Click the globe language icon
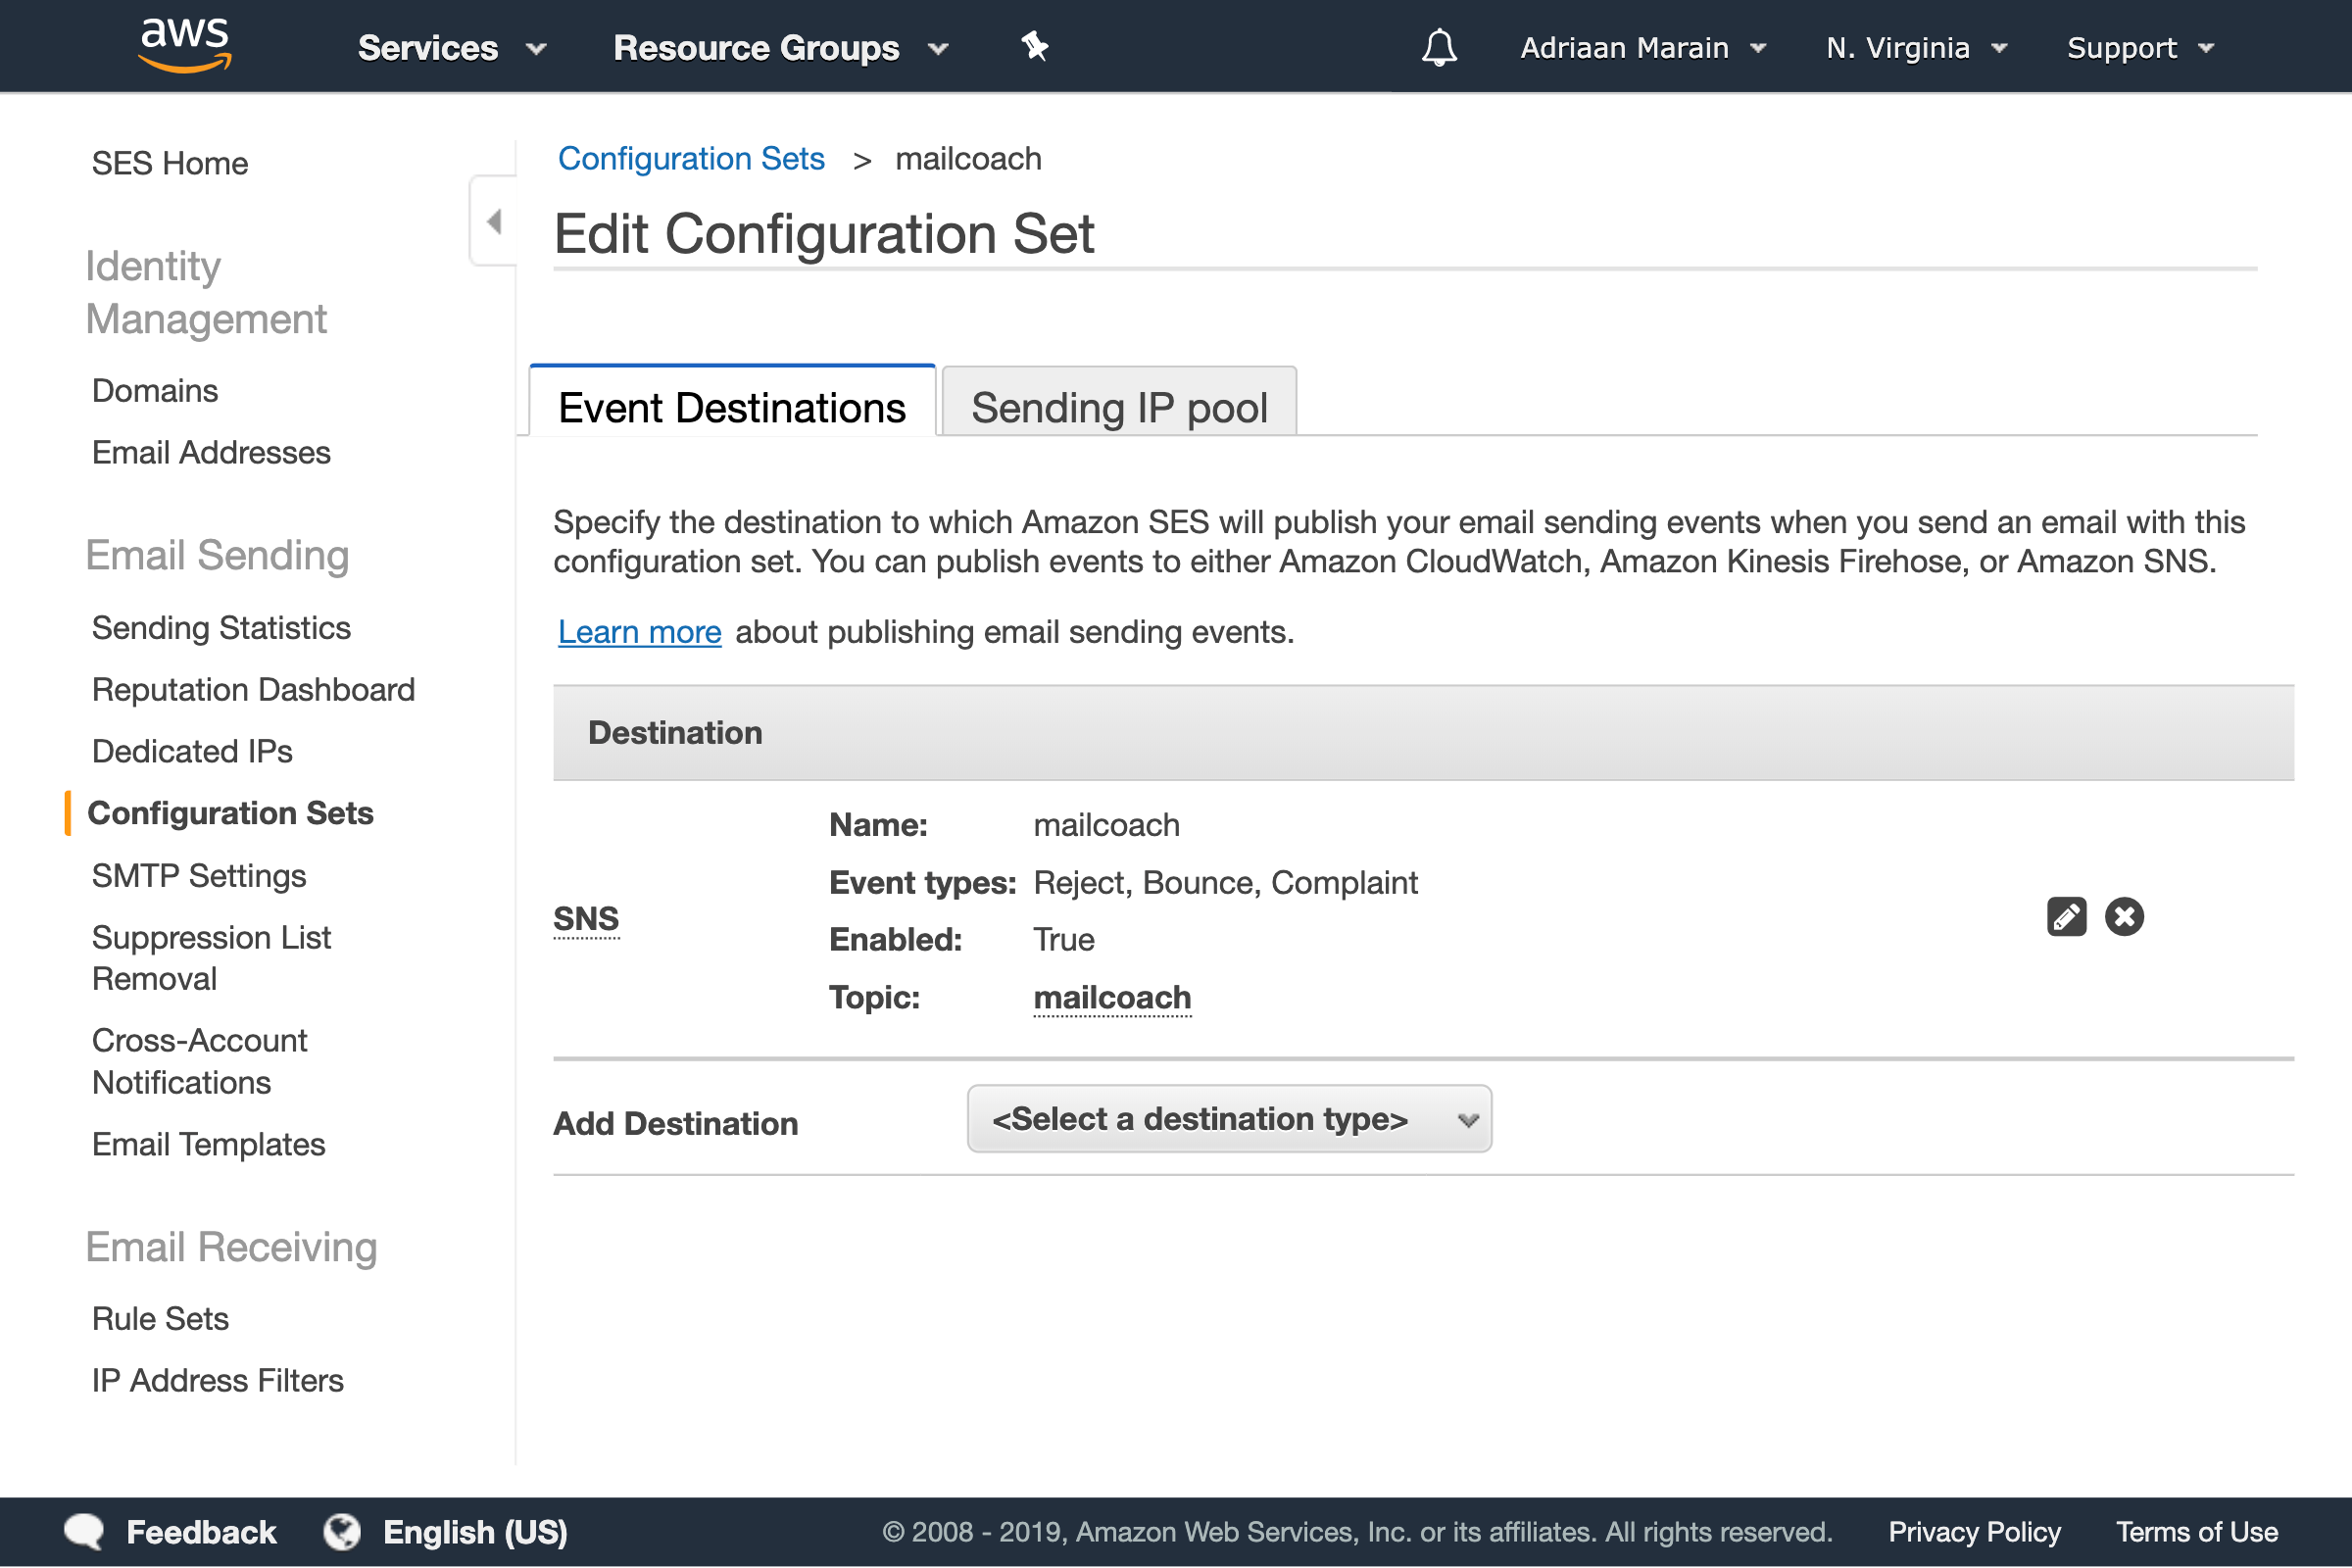This screenshot has height=1568, width=2352. pos(342,1531)
